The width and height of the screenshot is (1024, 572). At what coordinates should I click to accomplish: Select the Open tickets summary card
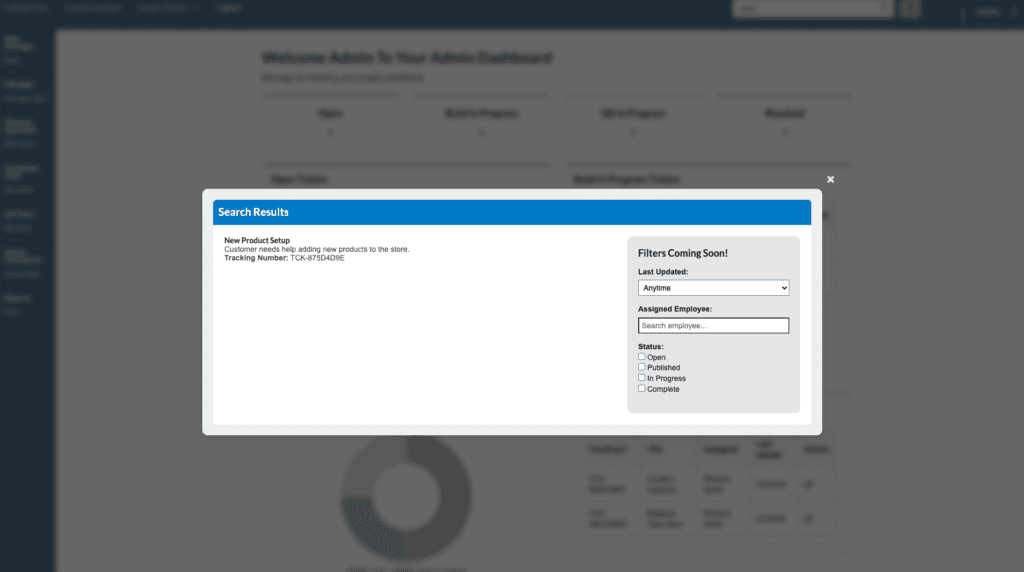(x=330, y=123)
